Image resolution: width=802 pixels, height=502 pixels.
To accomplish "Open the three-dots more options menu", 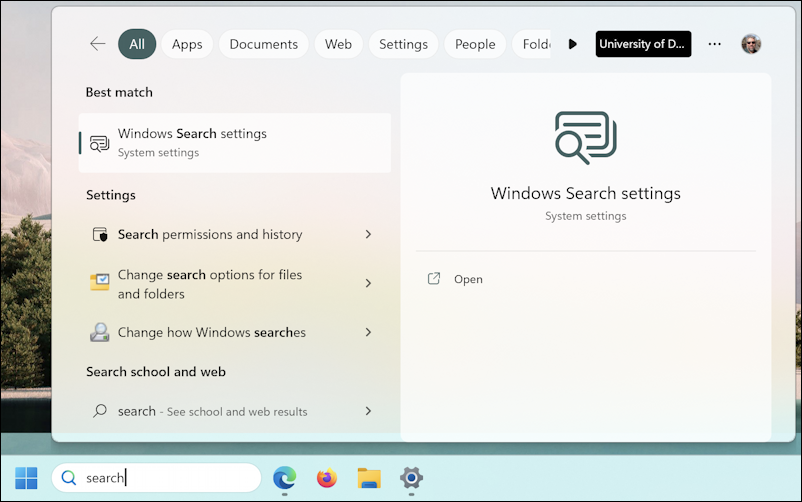I will (714, 44).
